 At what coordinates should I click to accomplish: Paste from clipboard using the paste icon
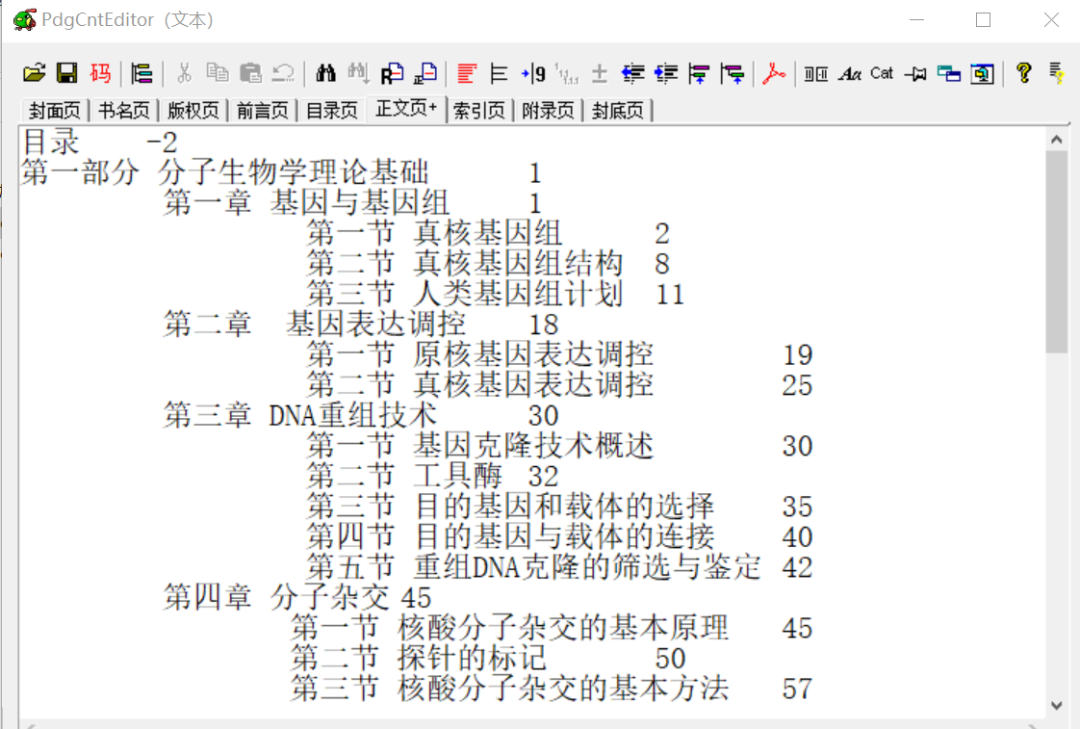(250, 72)
